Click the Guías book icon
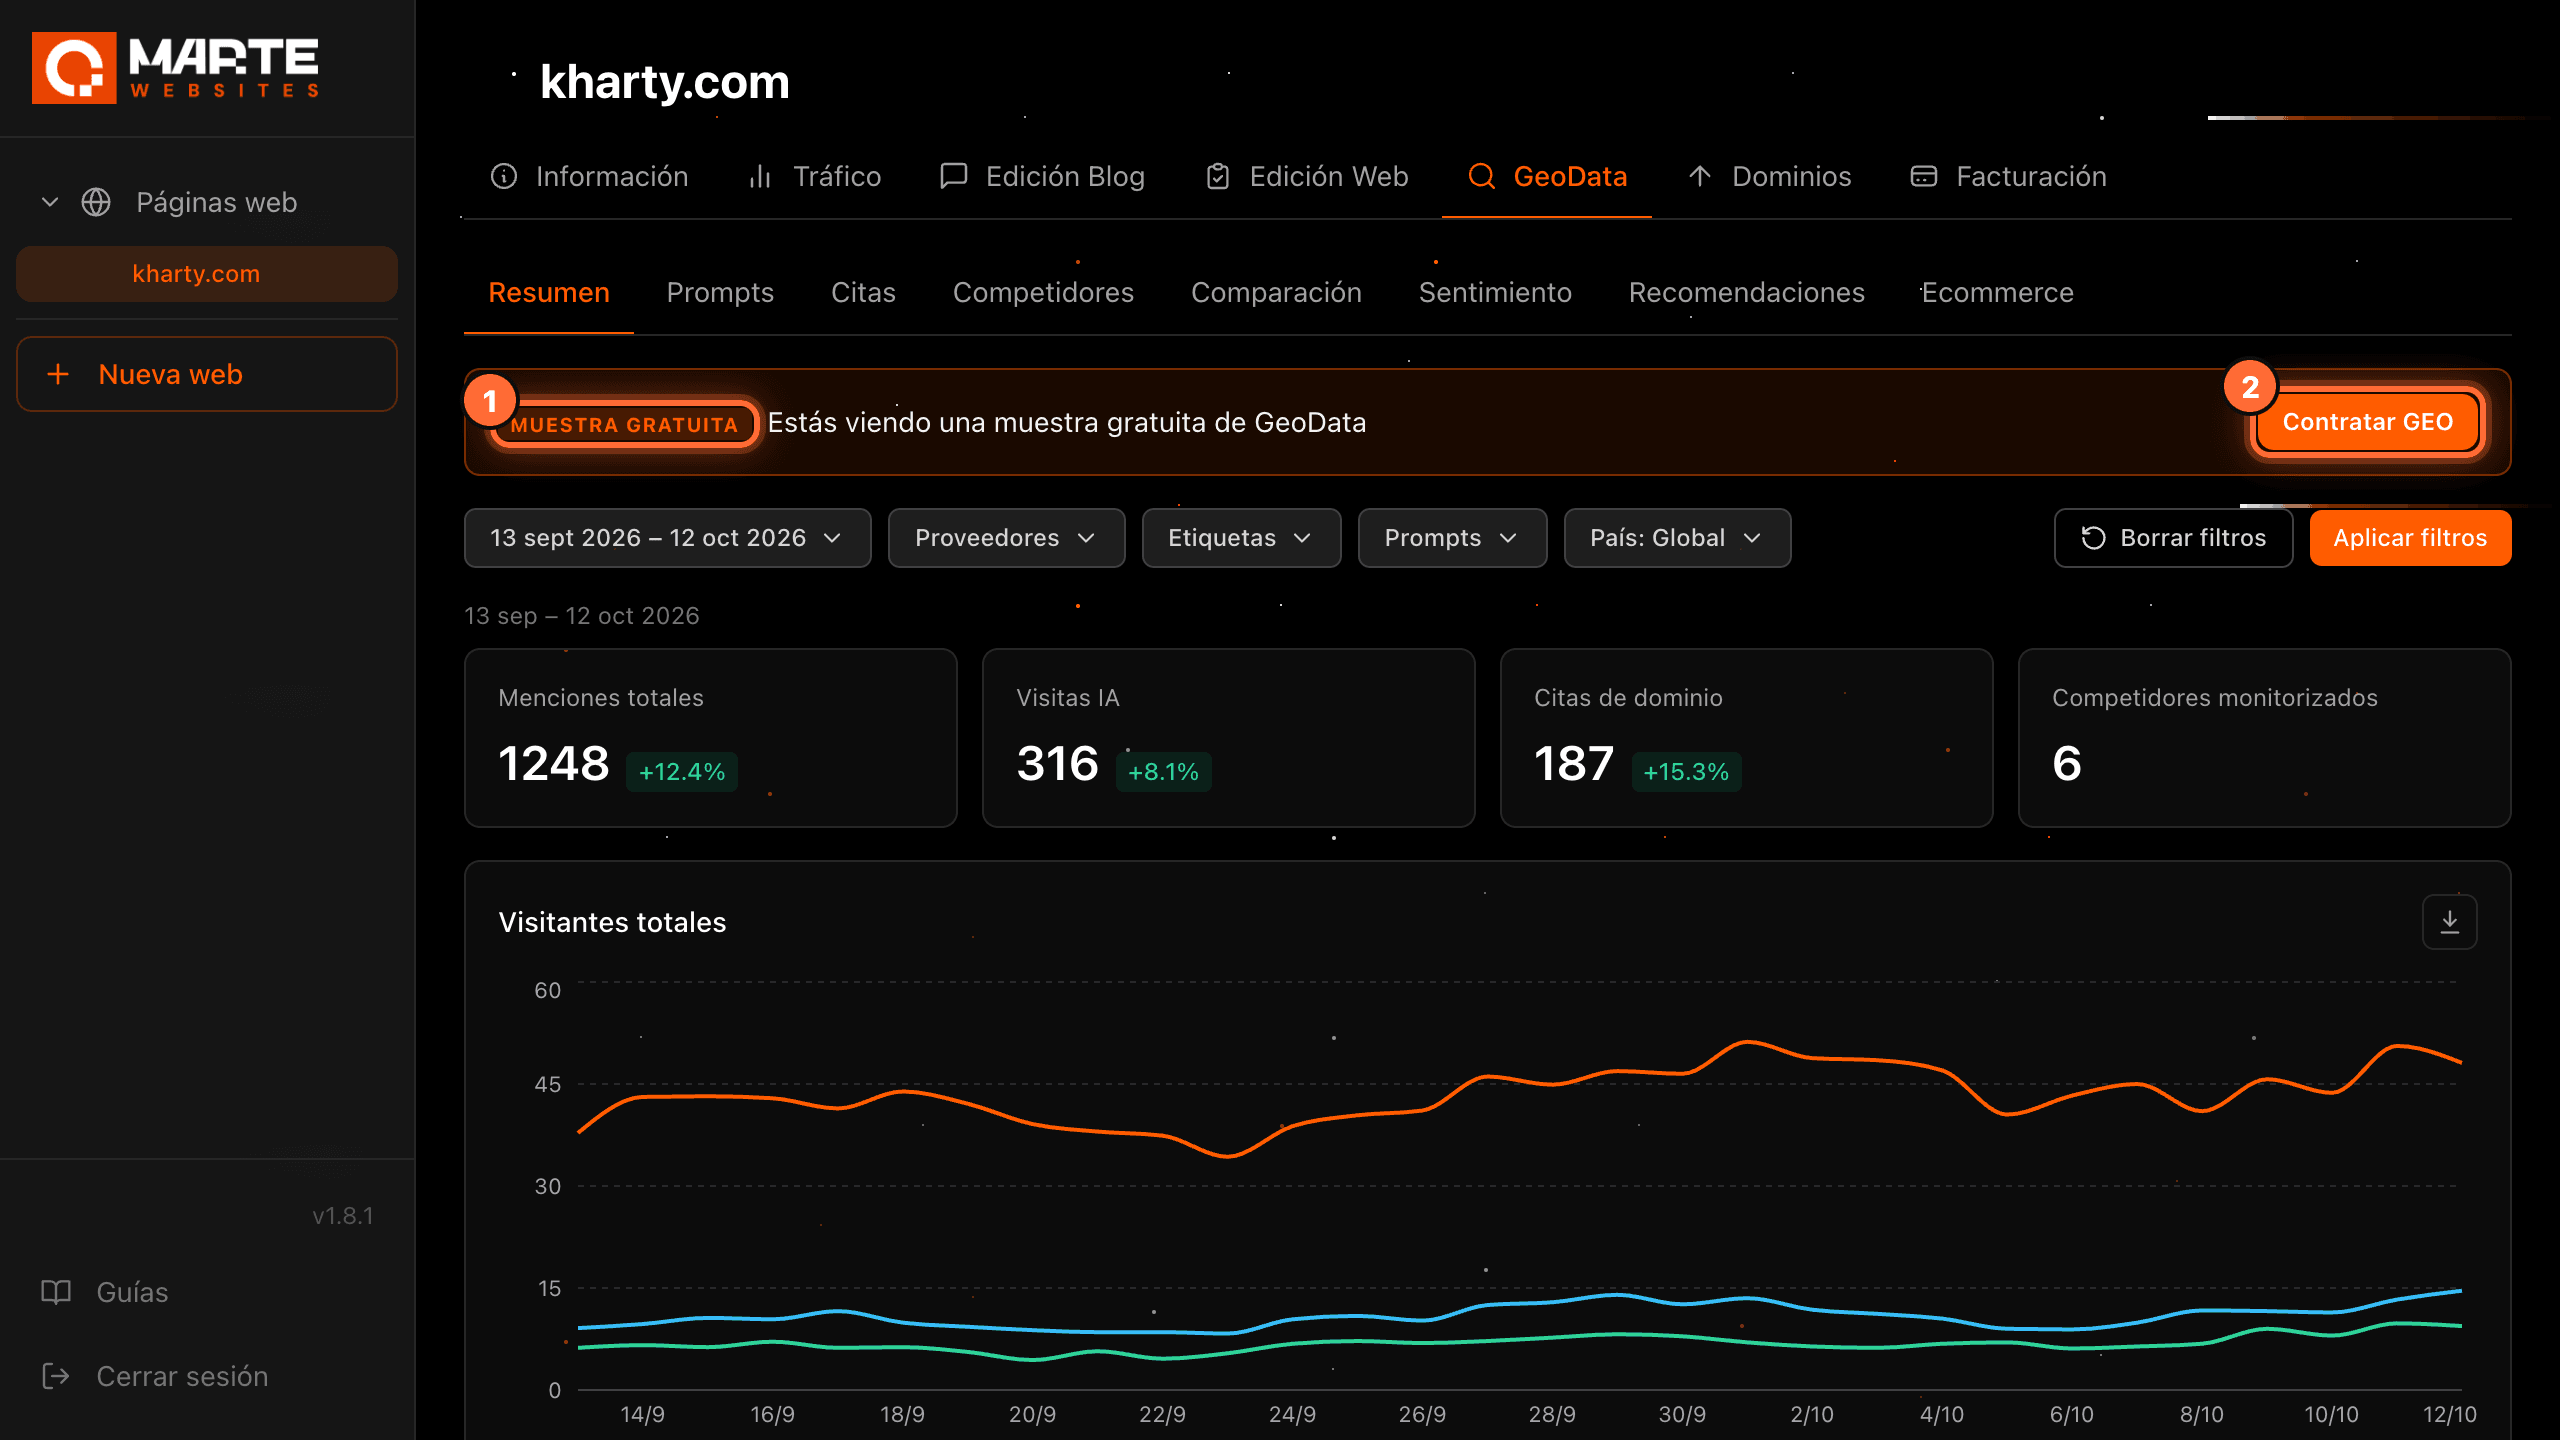The height and width of the screenshot is (1440, 2560). pyautogui.click(x=56, y=1292)
